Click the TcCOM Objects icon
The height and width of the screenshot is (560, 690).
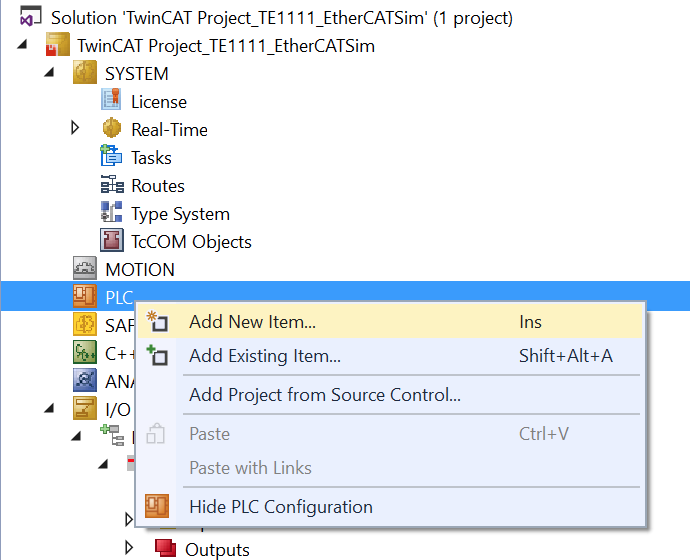click(112, 240)
